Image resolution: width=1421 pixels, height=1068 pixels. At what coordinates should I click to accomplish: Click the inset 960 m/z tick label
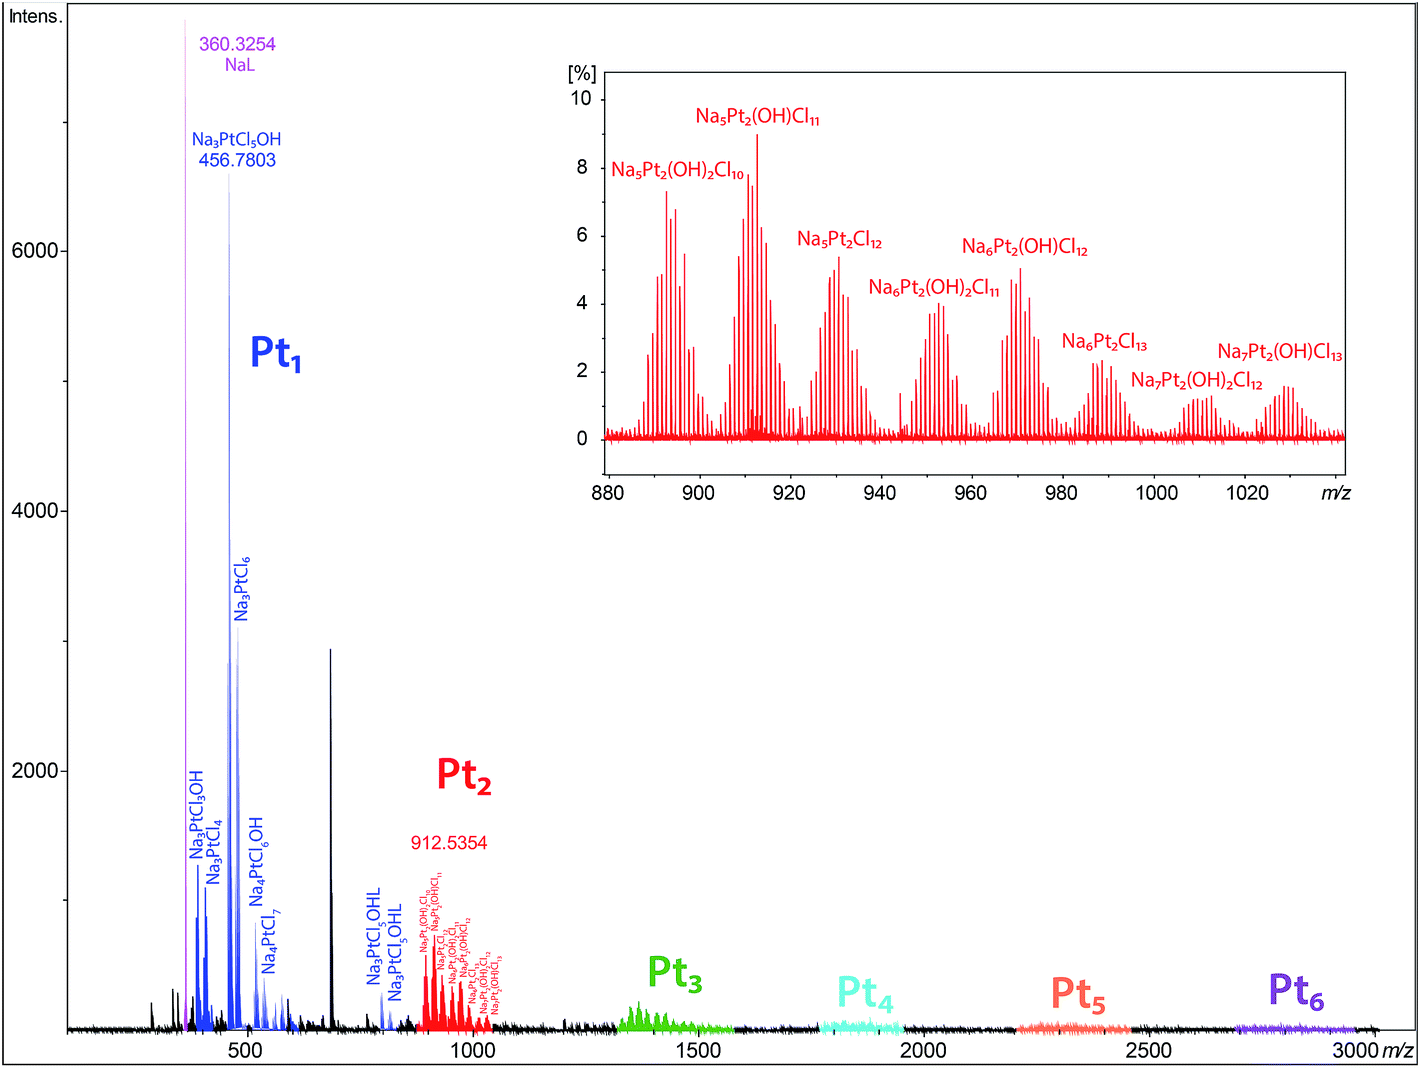coord(971,492)
